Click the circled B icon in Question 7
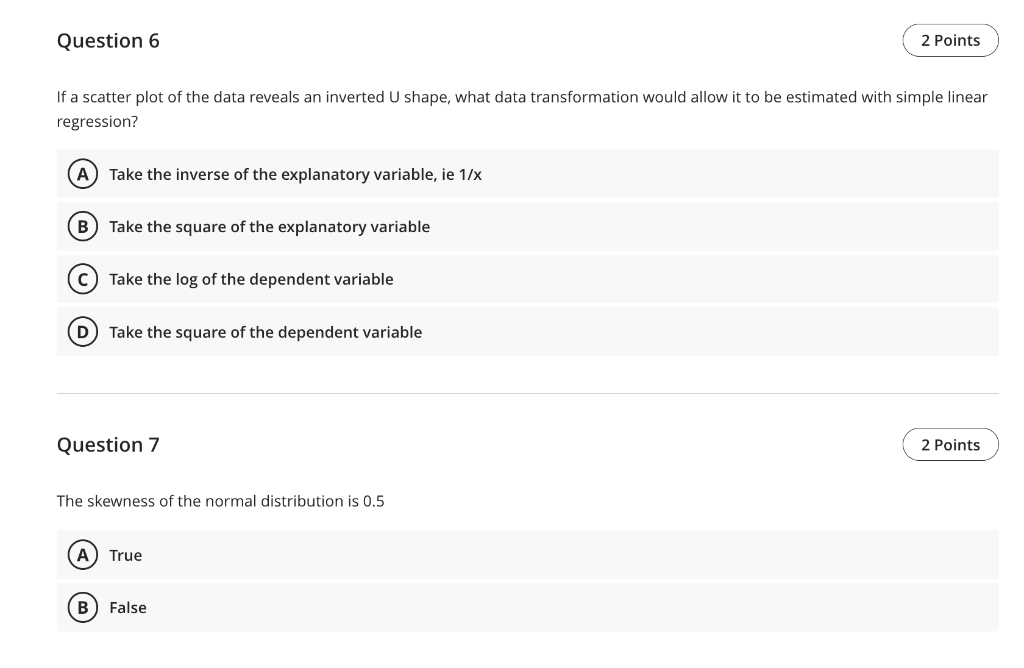Viewport: 1024px width, 668px height. click(x=81, y=607)
